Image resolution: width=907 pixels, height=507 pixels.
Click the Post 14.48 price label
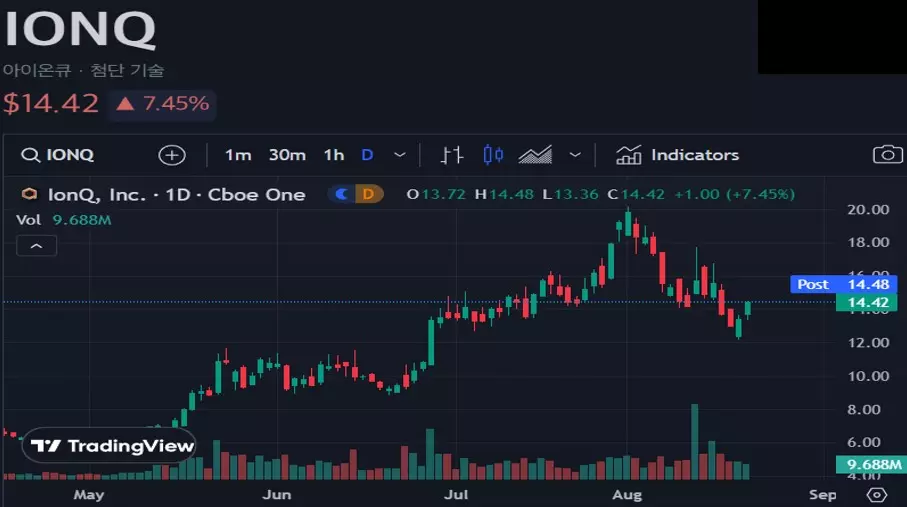coord(843,284)
